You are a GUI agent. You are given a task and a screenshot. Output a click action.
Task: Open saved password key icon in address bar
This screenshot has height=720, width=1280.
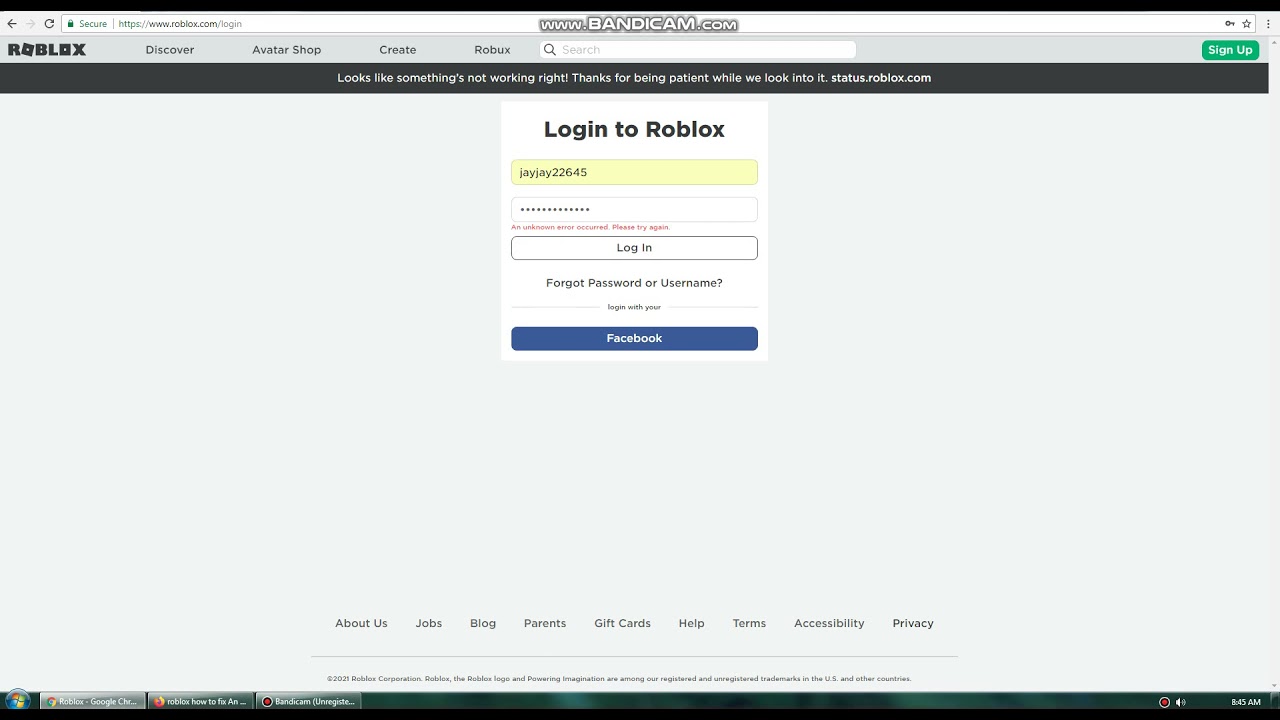click(x=1229, y=23)
